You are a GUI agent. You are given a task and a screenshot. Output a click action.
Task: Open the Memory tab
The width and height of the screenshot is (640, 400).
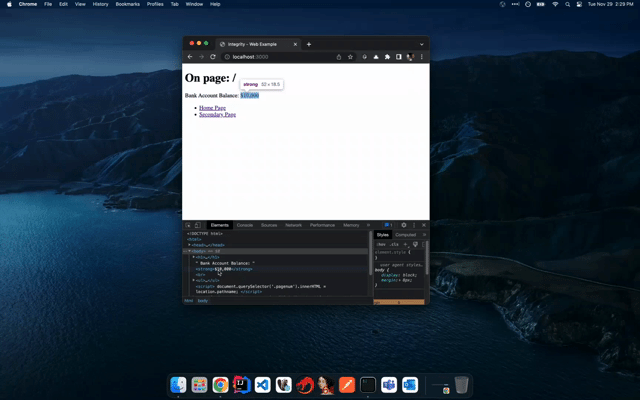pos(351,225)
